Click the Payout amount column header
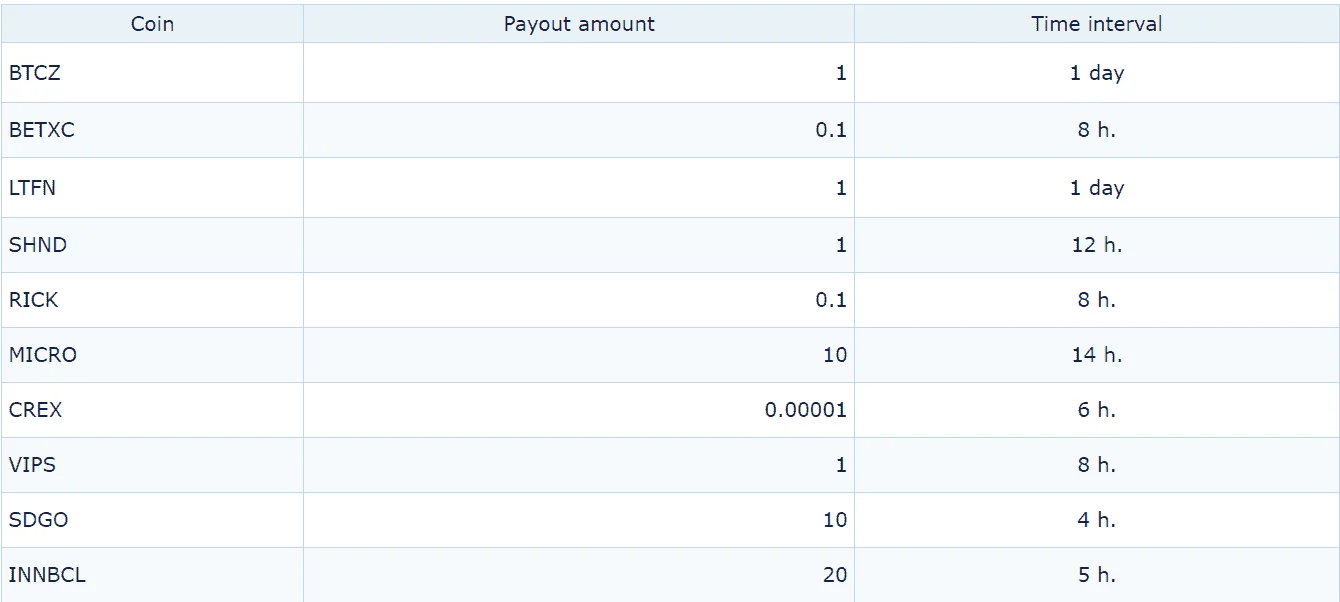 [579, 24]
